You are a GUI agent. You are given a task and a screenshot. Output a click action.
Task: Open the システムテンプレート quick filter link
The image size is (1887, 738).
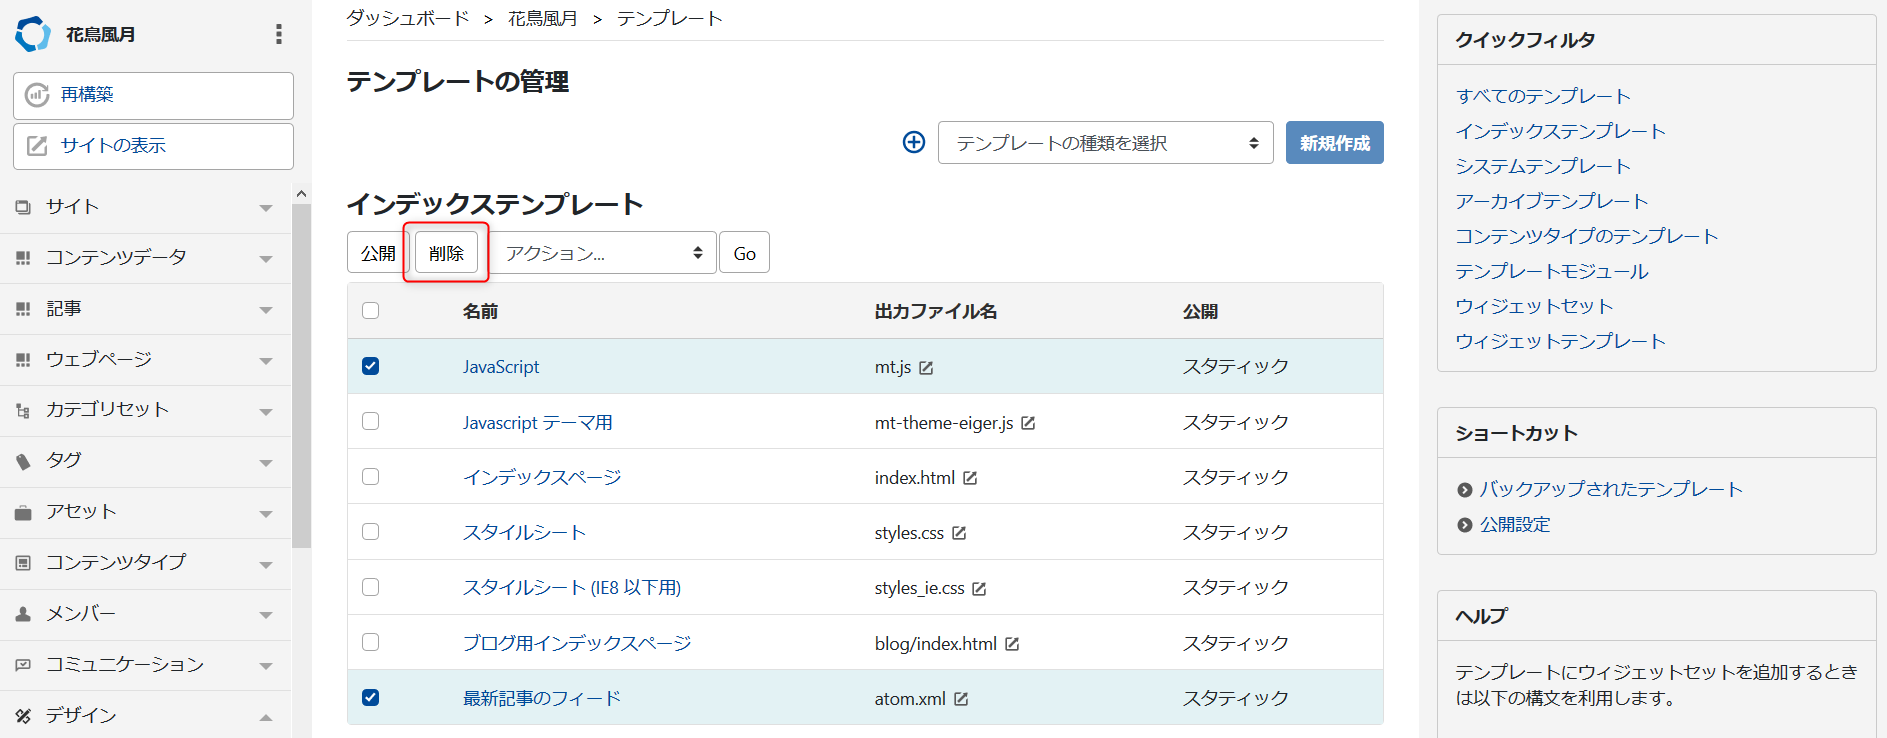(x=1543, y=166)
